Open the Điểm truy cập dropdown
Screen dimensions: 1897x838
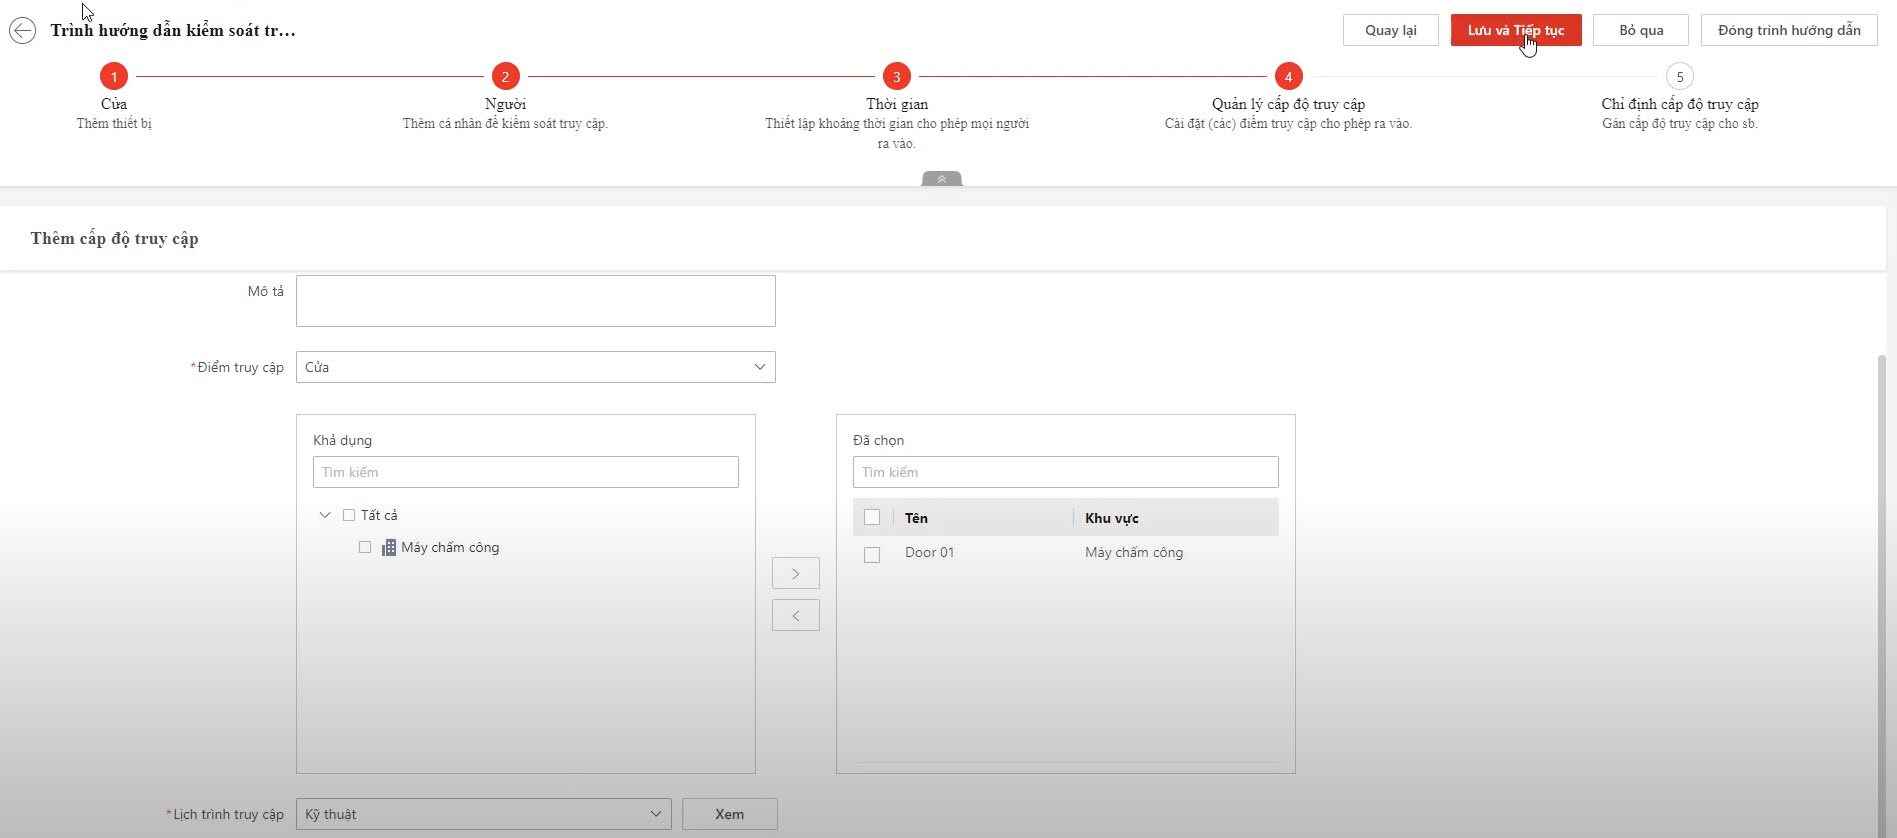click(535, 367)
